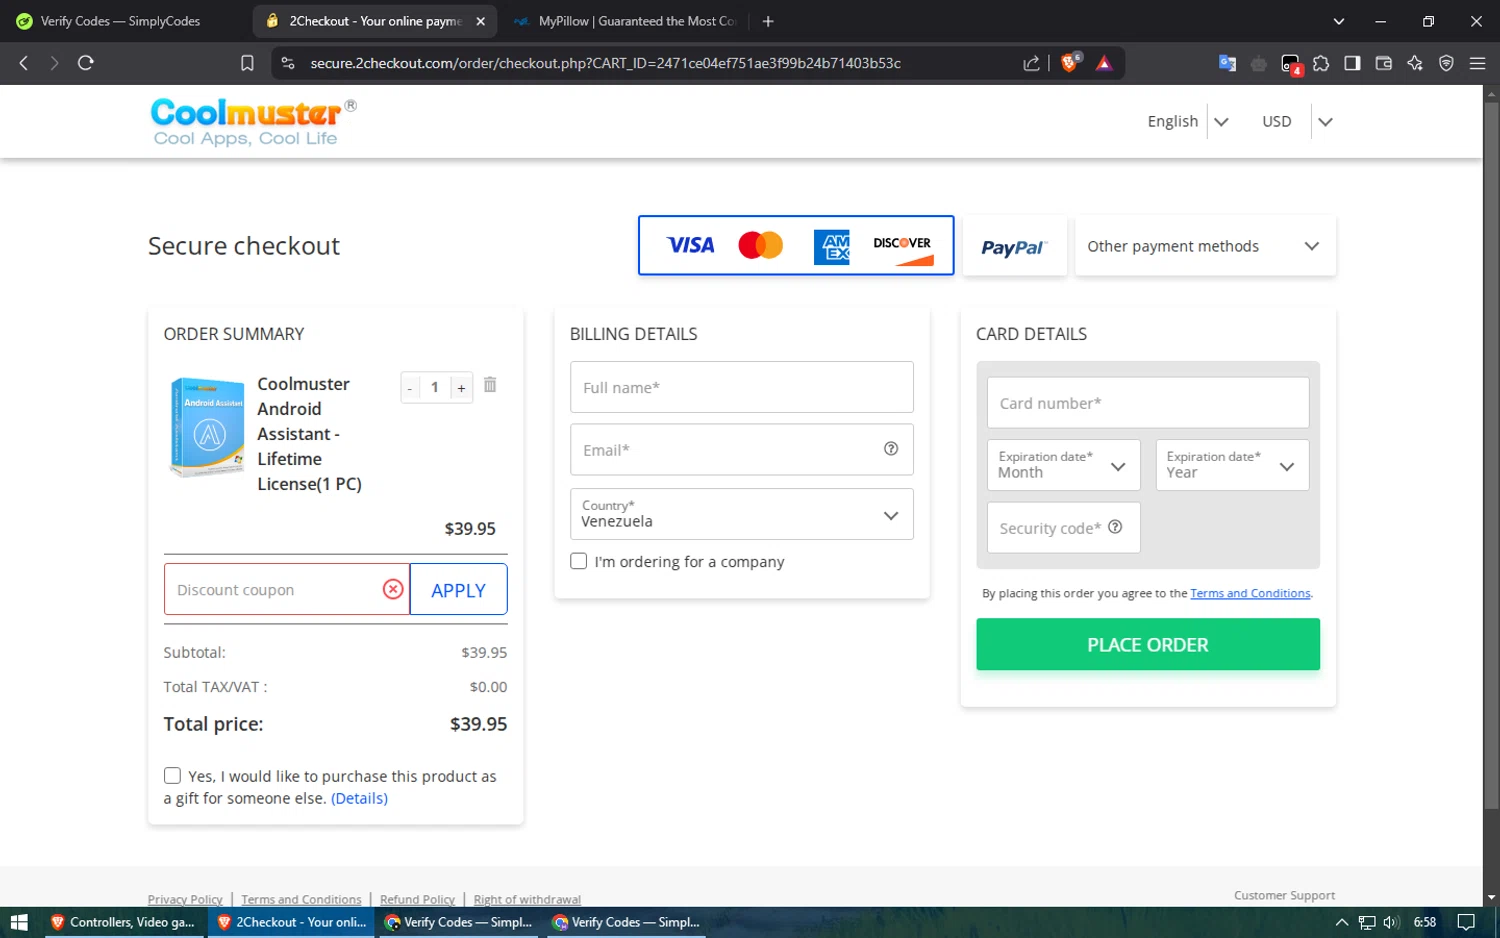
Task: Toggle the browser sidebar panel icon
Action: tap(1352, 63)
